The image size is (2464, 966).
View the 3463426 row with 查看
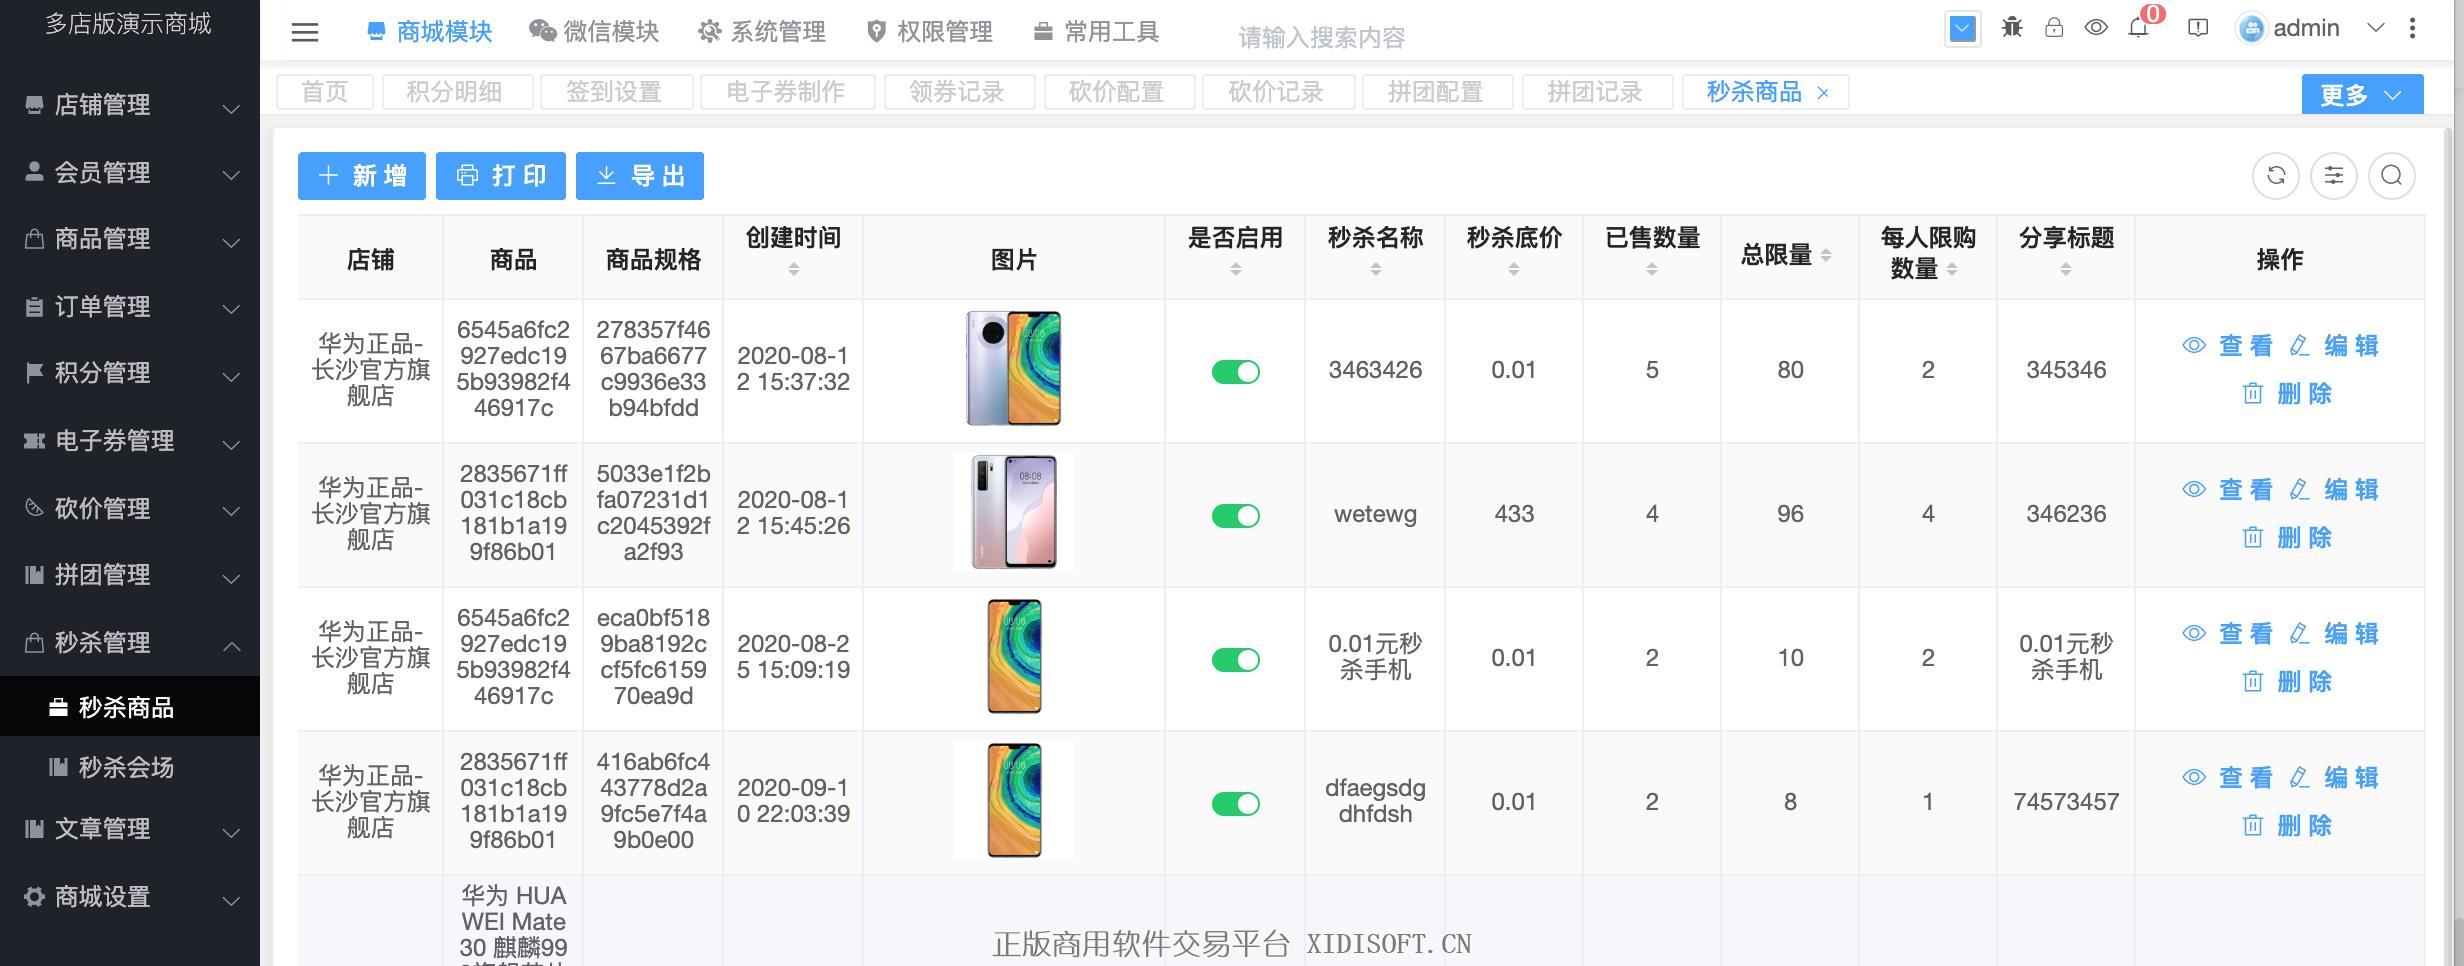pyautogui.click(x=2227, y=346)
